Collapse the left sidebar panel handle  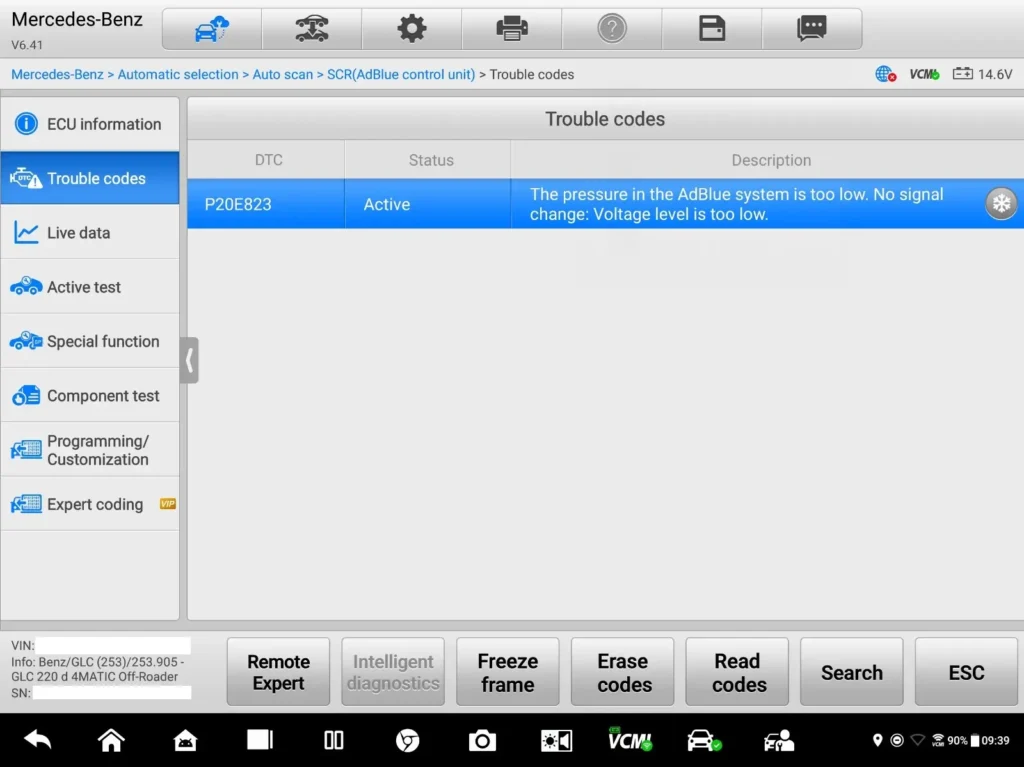(189, 360)
